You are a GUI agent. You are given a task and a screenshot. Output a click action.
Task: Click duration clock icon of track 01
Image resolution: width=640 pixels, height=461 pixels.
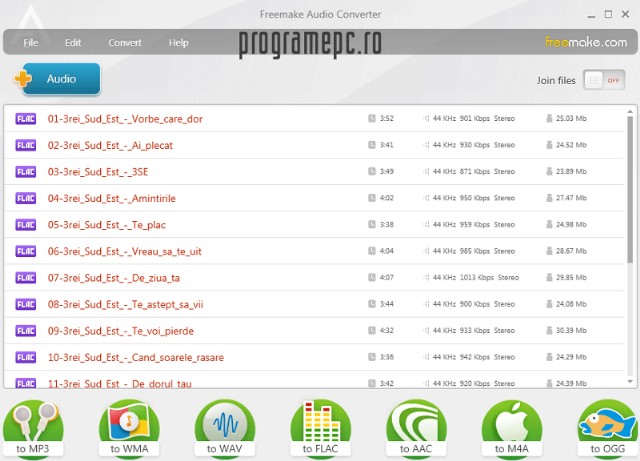(372, 118)
